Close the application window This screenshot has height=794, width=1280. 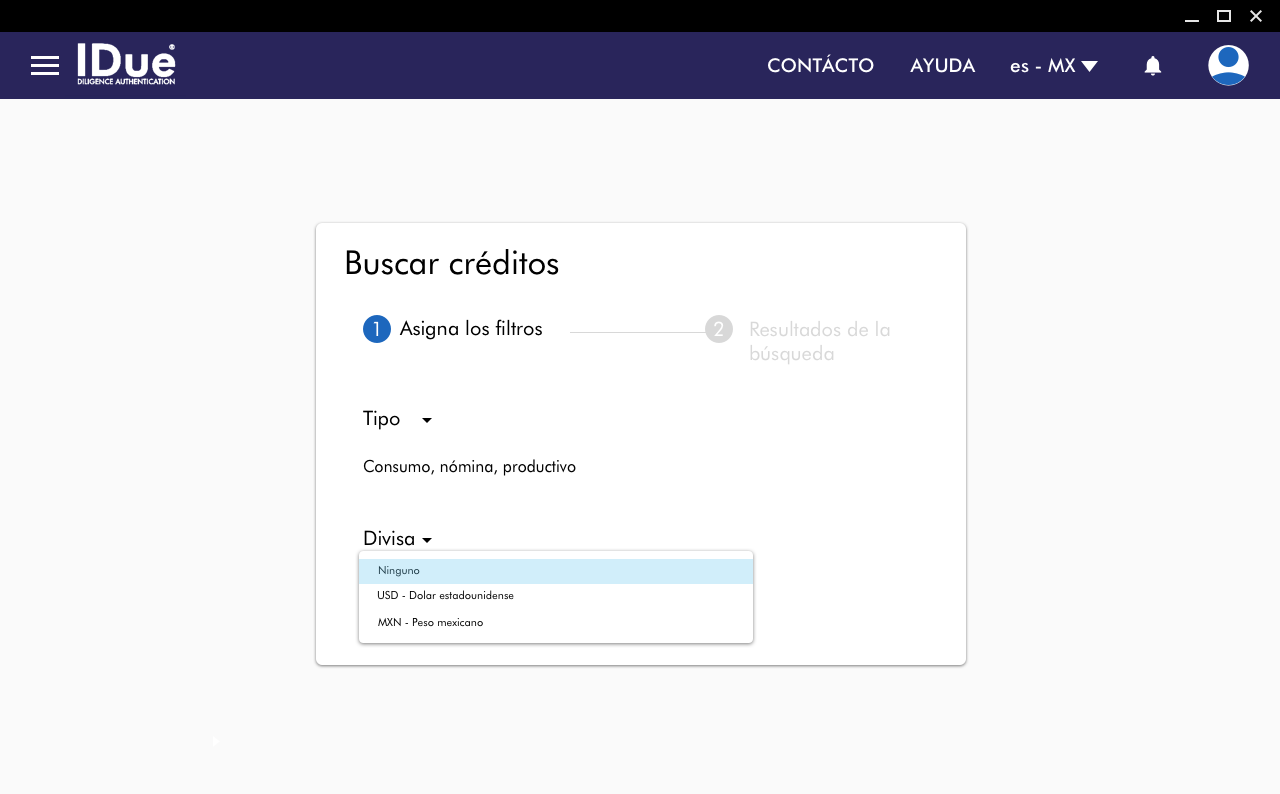coord(1256,16)
